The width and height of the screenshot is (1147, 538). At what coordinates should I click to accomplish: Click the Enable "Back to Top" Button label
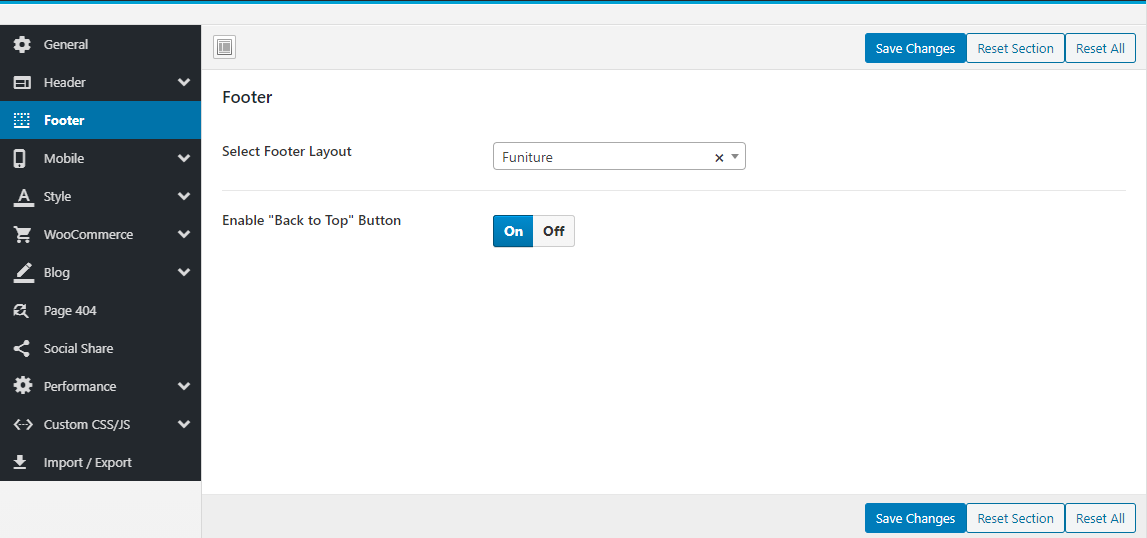coord(312,220)
